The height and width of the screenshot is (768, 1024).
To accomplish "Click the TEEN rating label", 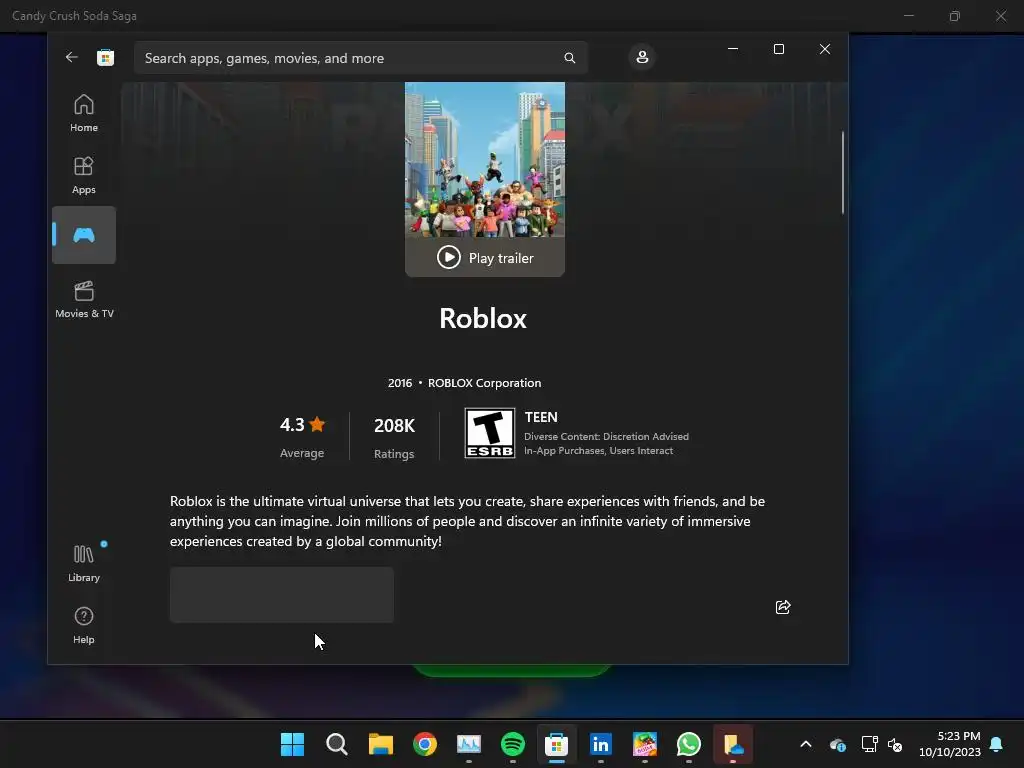I will coord(541,417).
